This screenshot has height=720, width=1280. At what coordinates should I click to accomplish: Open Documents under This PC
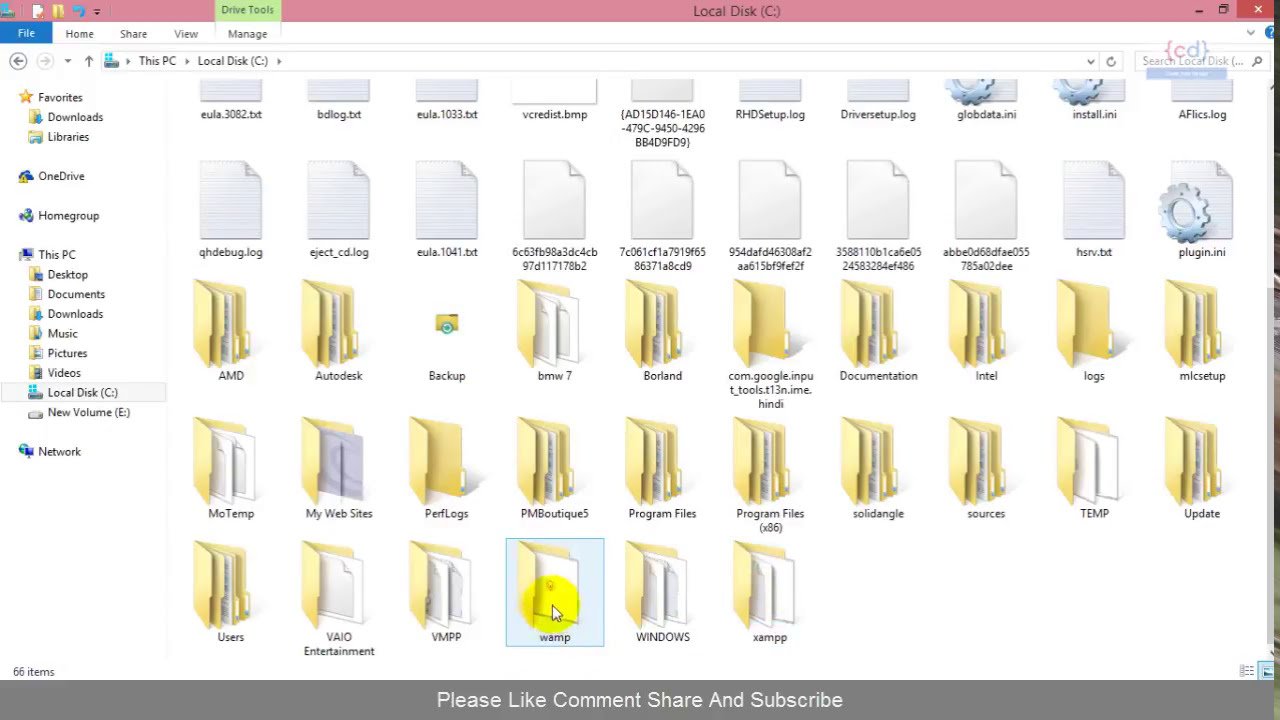coord(76,294)
